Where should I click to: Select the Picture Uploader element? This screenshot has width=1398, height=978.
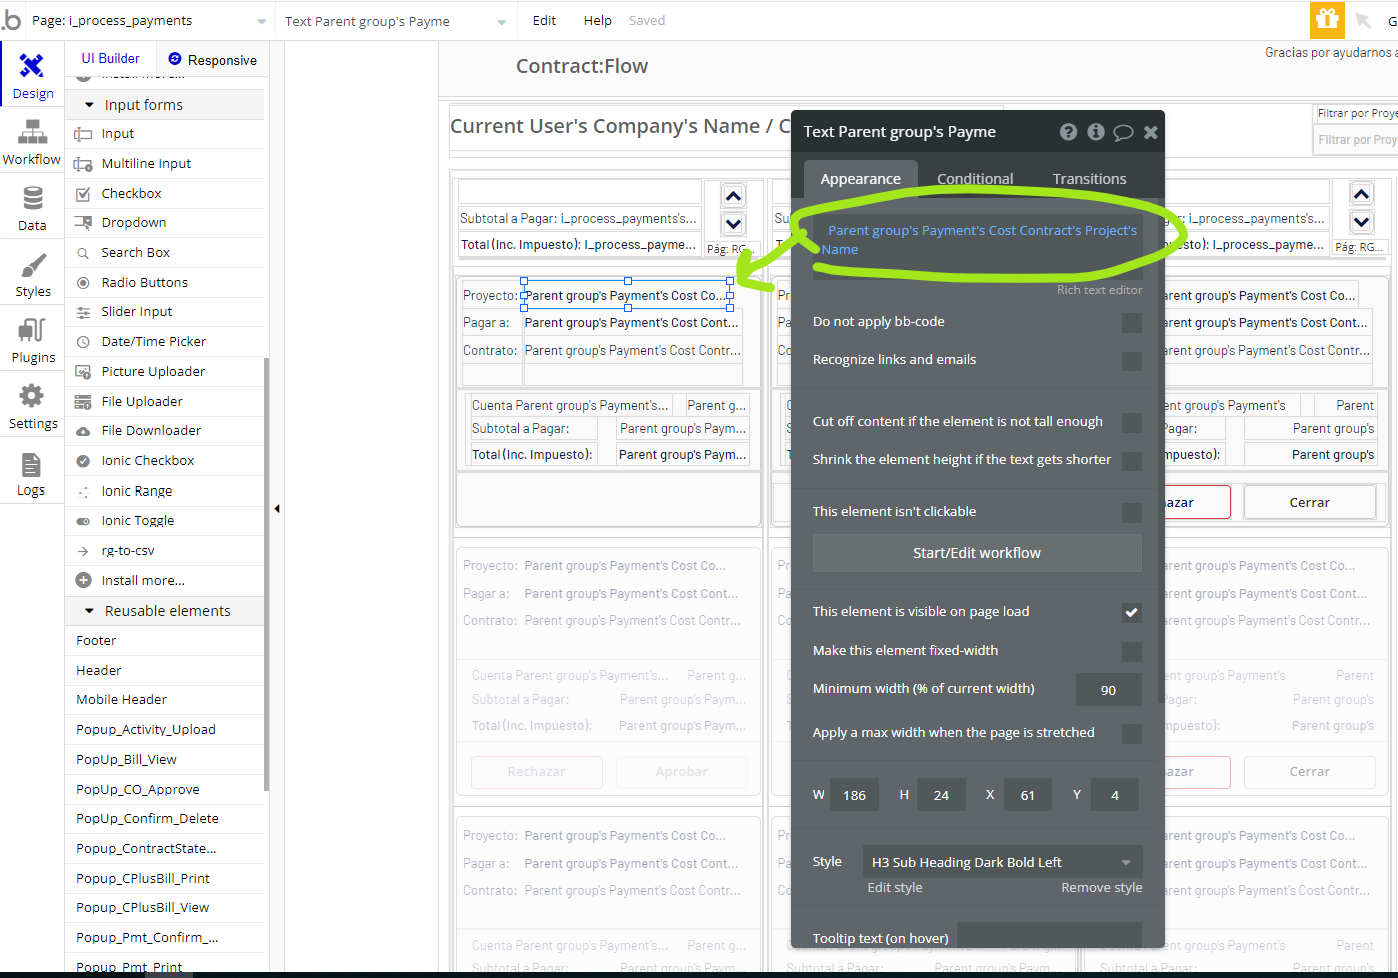(165, 372)
